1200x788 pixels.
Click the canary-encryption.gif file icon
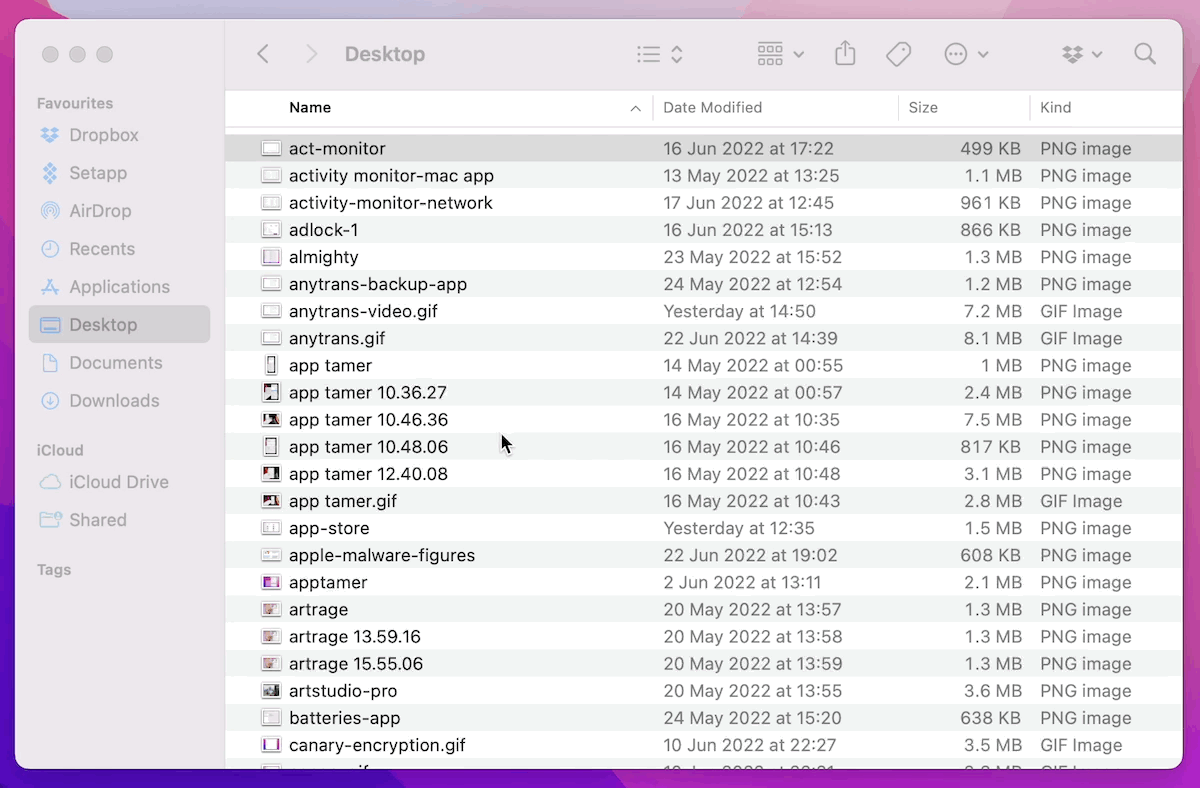click(x=271, y=745)
